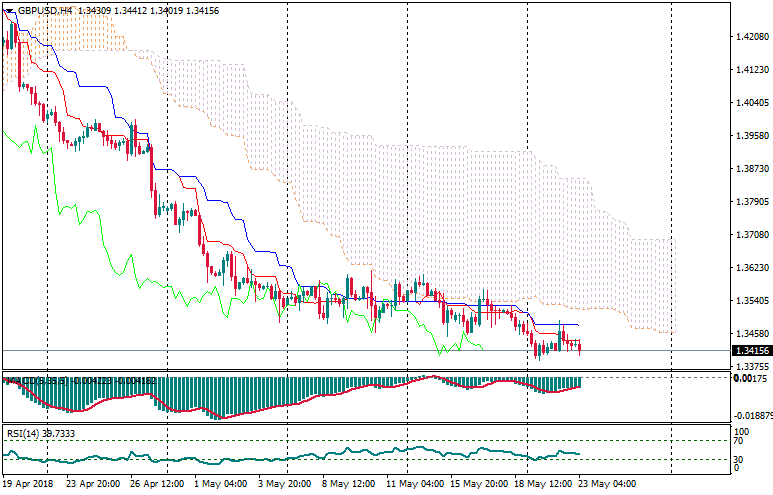
Task: Click the 1.42080 price axis label
Action: click(x=750, y=37)
